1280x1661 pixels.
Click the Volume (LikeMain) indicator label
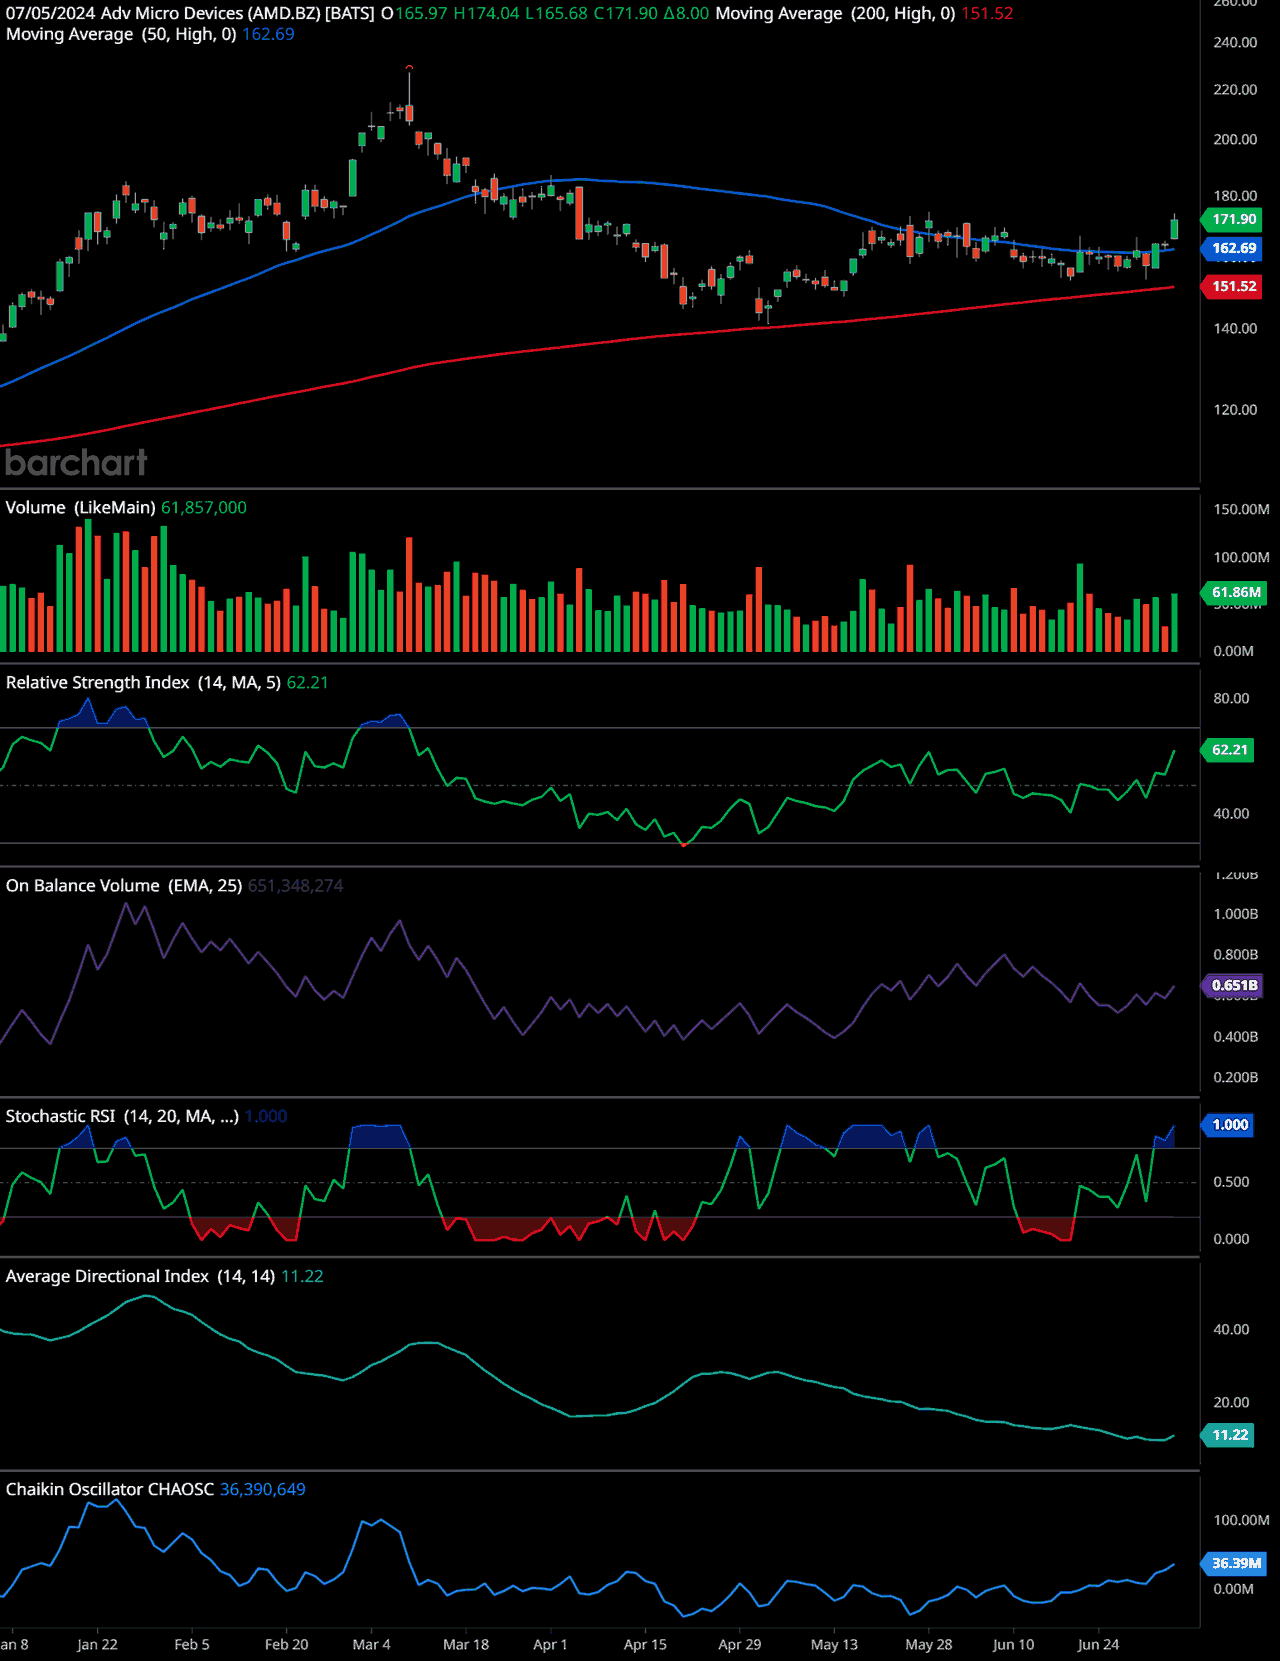coord(80,508)
